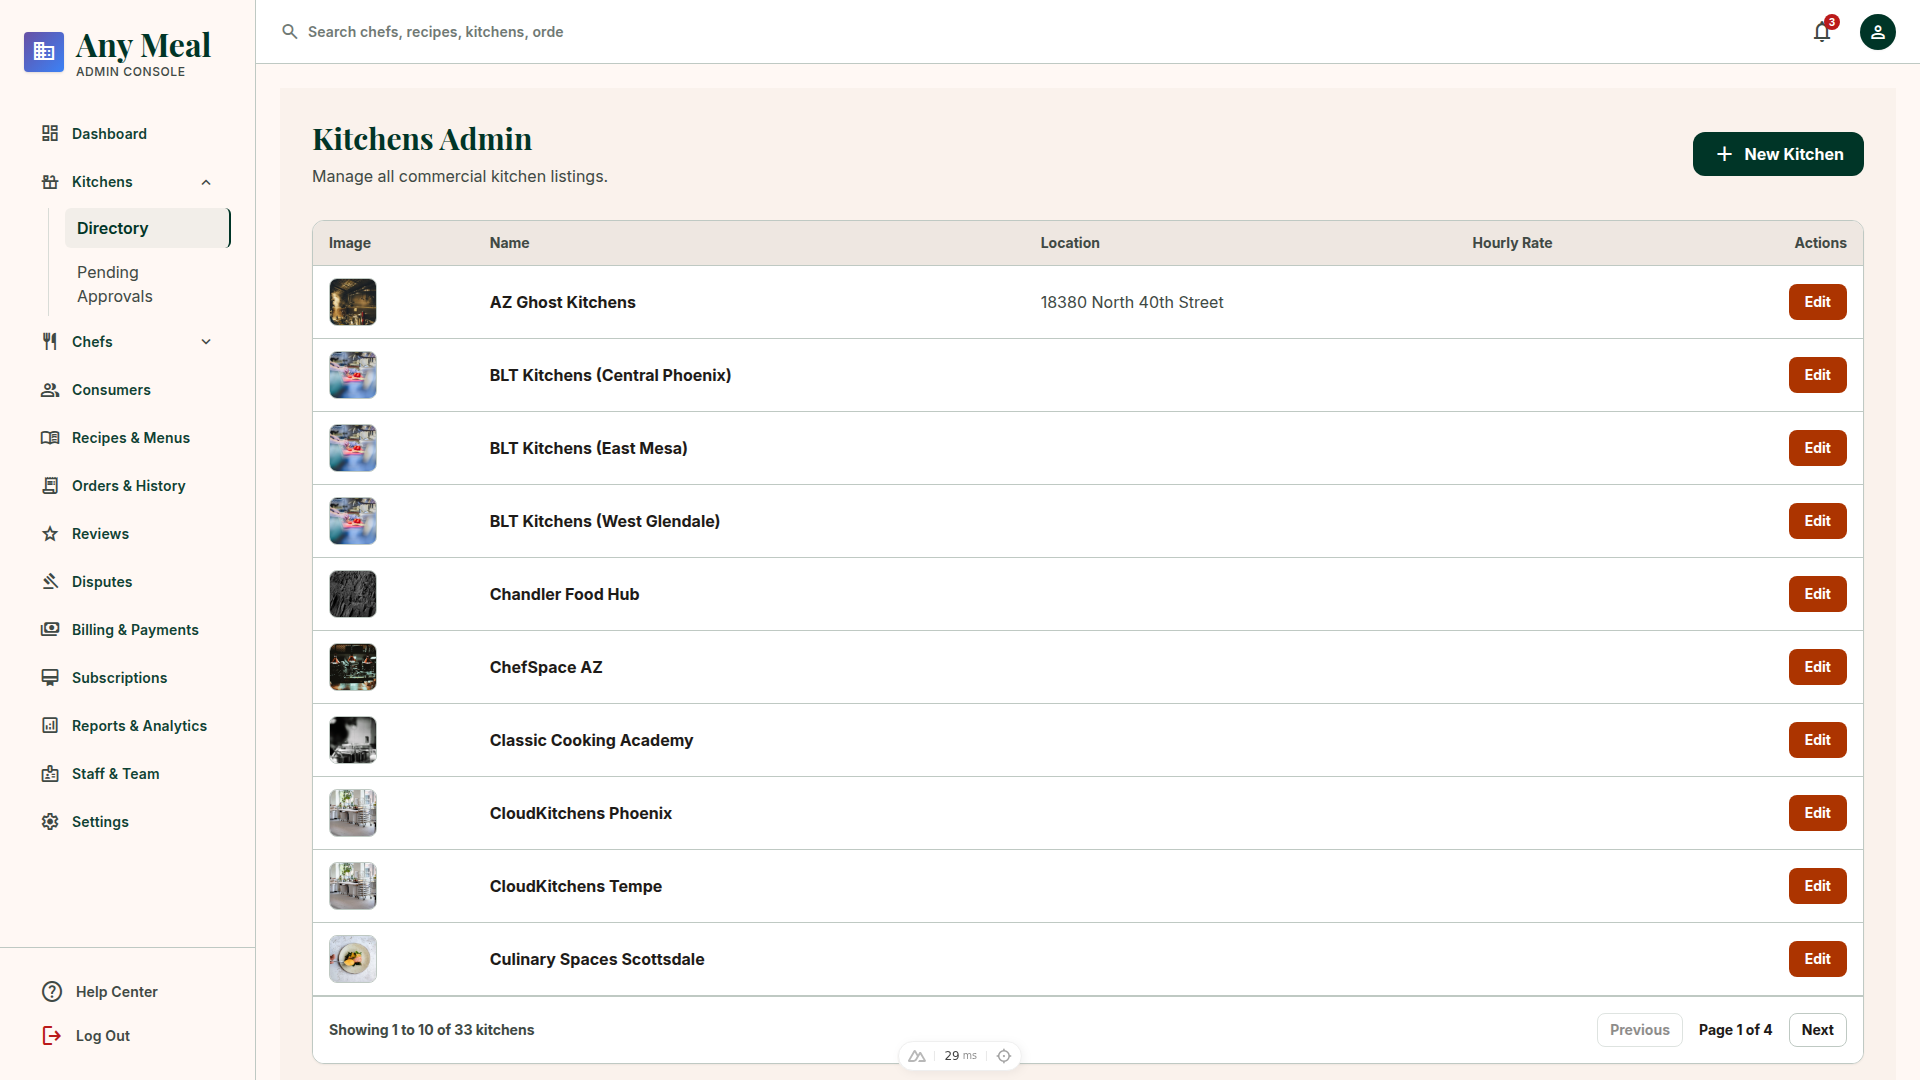Click the Billing & Payments cash icon
The height and width of the screenshot is (1080, 1920).
pos(50,630)
